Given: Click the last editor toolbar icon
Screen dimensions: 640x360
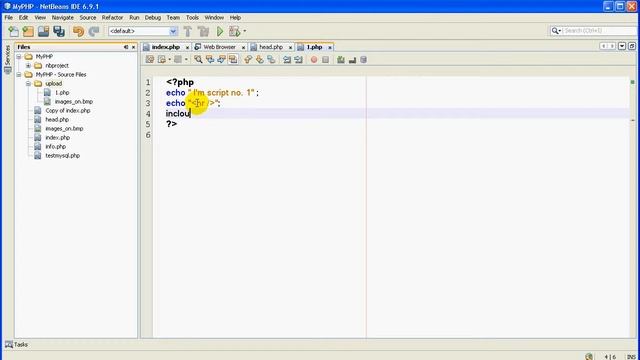Looking at the screenshot, I should pos(363,60).
